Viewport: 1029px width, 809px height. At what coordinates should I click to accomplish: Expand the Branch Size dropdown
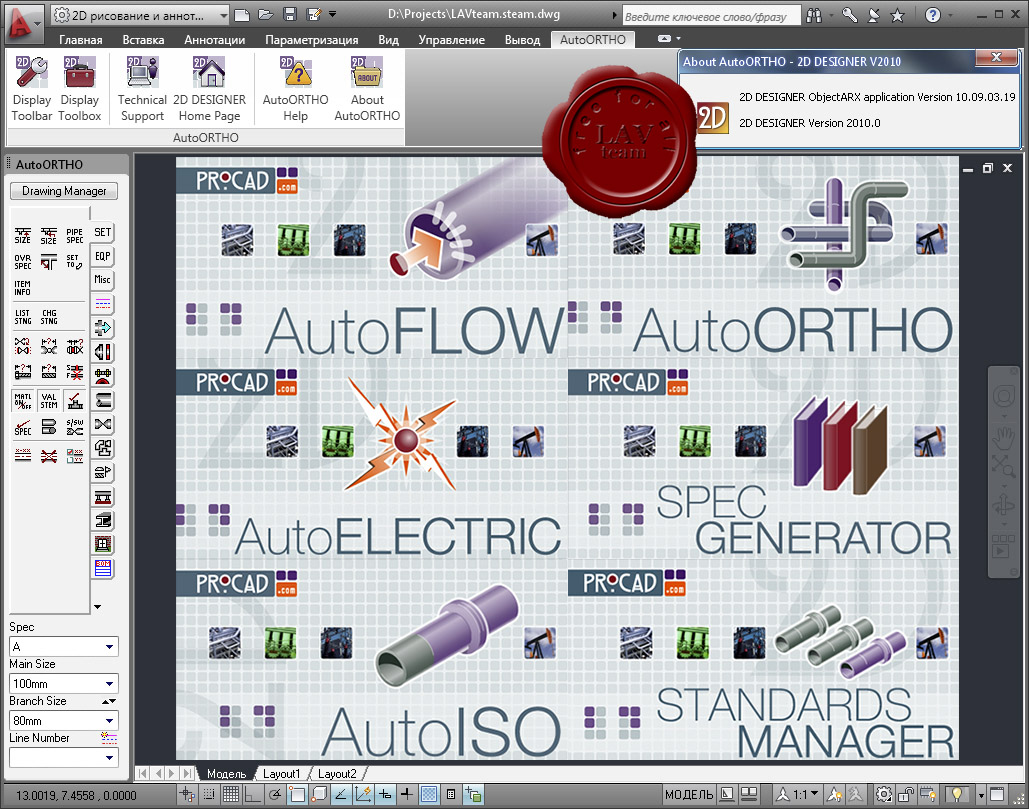(x=110, y=720)
